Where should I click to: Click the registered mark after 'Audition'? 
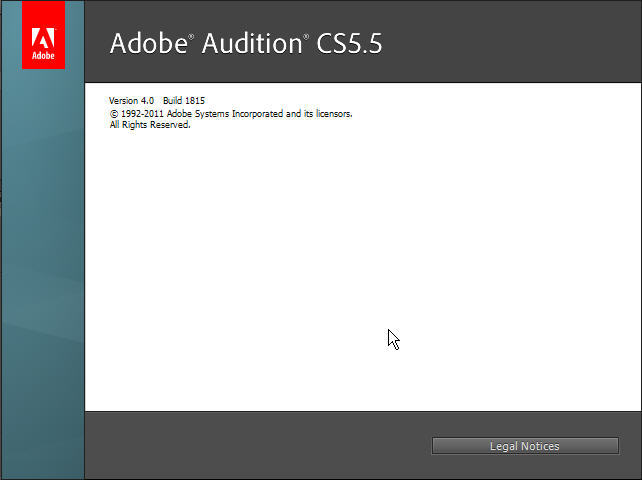point(307,37)
